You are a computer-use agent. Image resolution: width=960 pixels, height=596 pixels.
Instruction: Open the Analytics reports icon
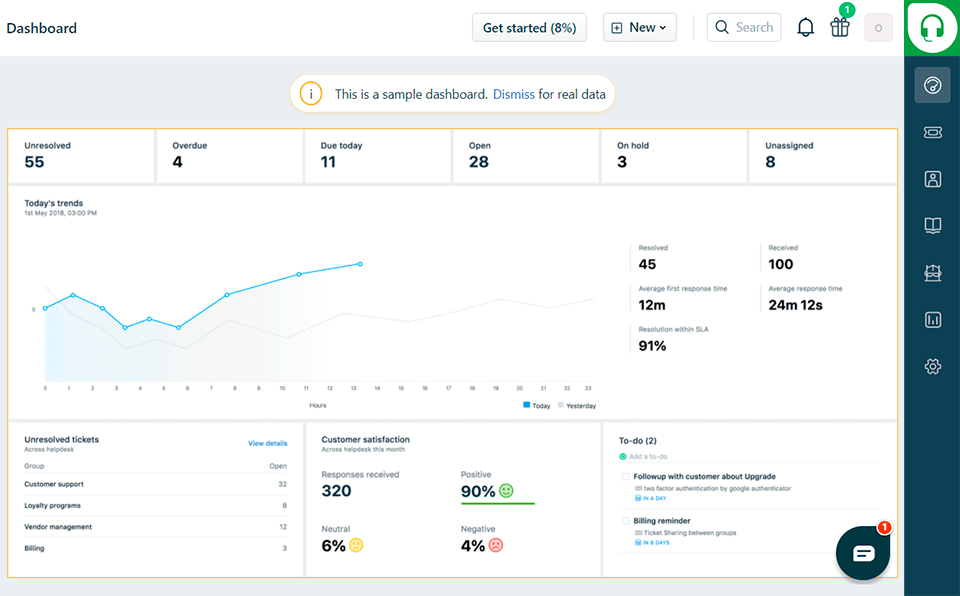932,319
